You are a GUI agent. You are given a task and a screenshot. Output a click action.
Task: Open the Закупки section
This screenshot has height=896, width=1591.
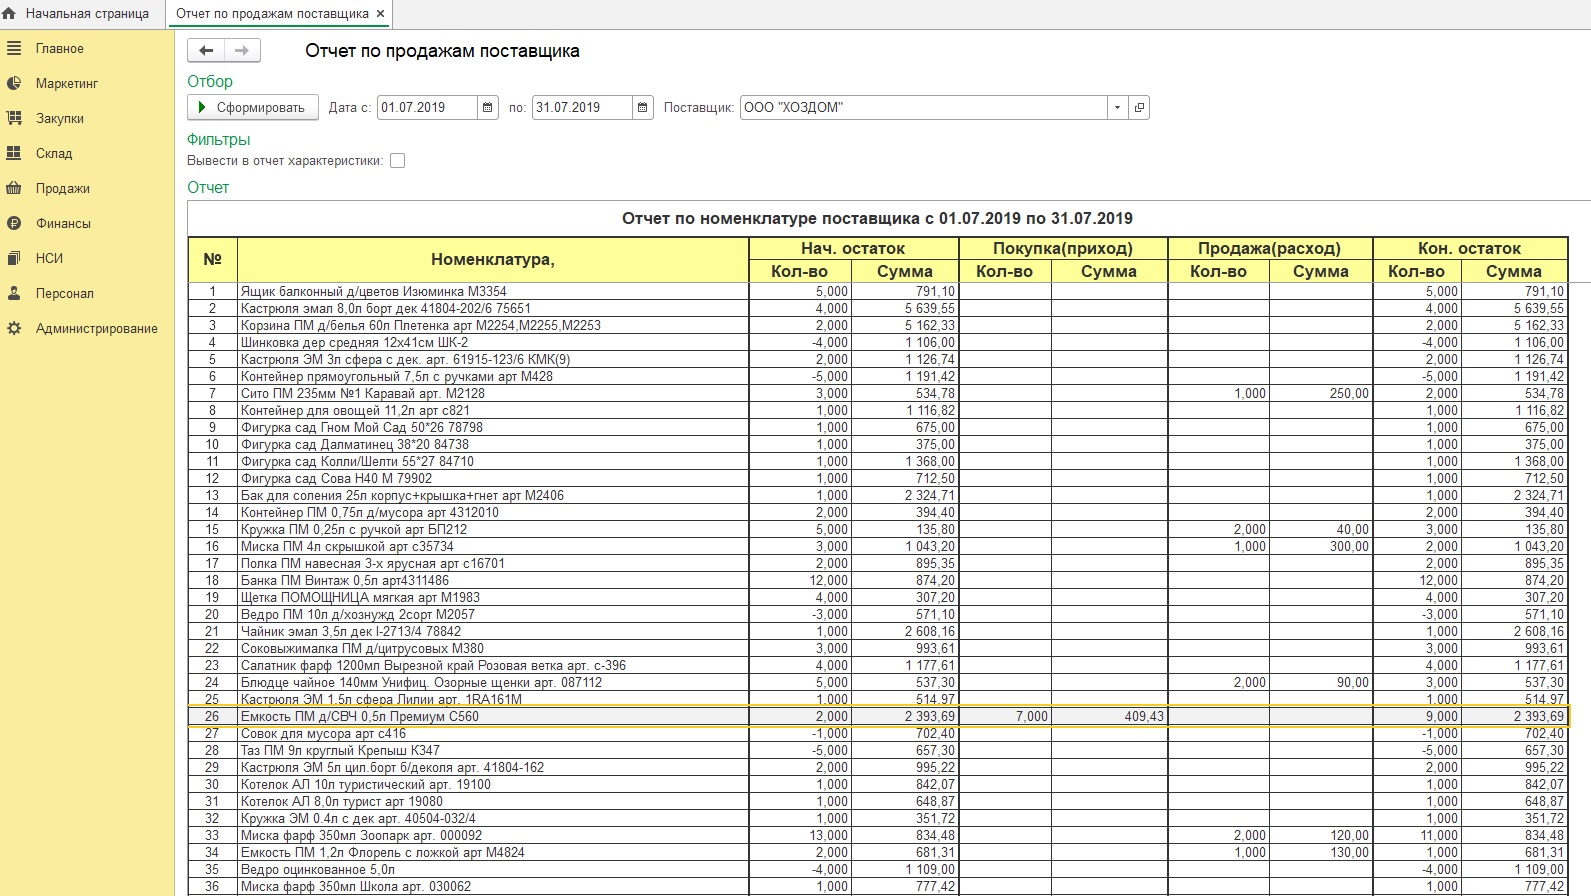pos(60,118)
